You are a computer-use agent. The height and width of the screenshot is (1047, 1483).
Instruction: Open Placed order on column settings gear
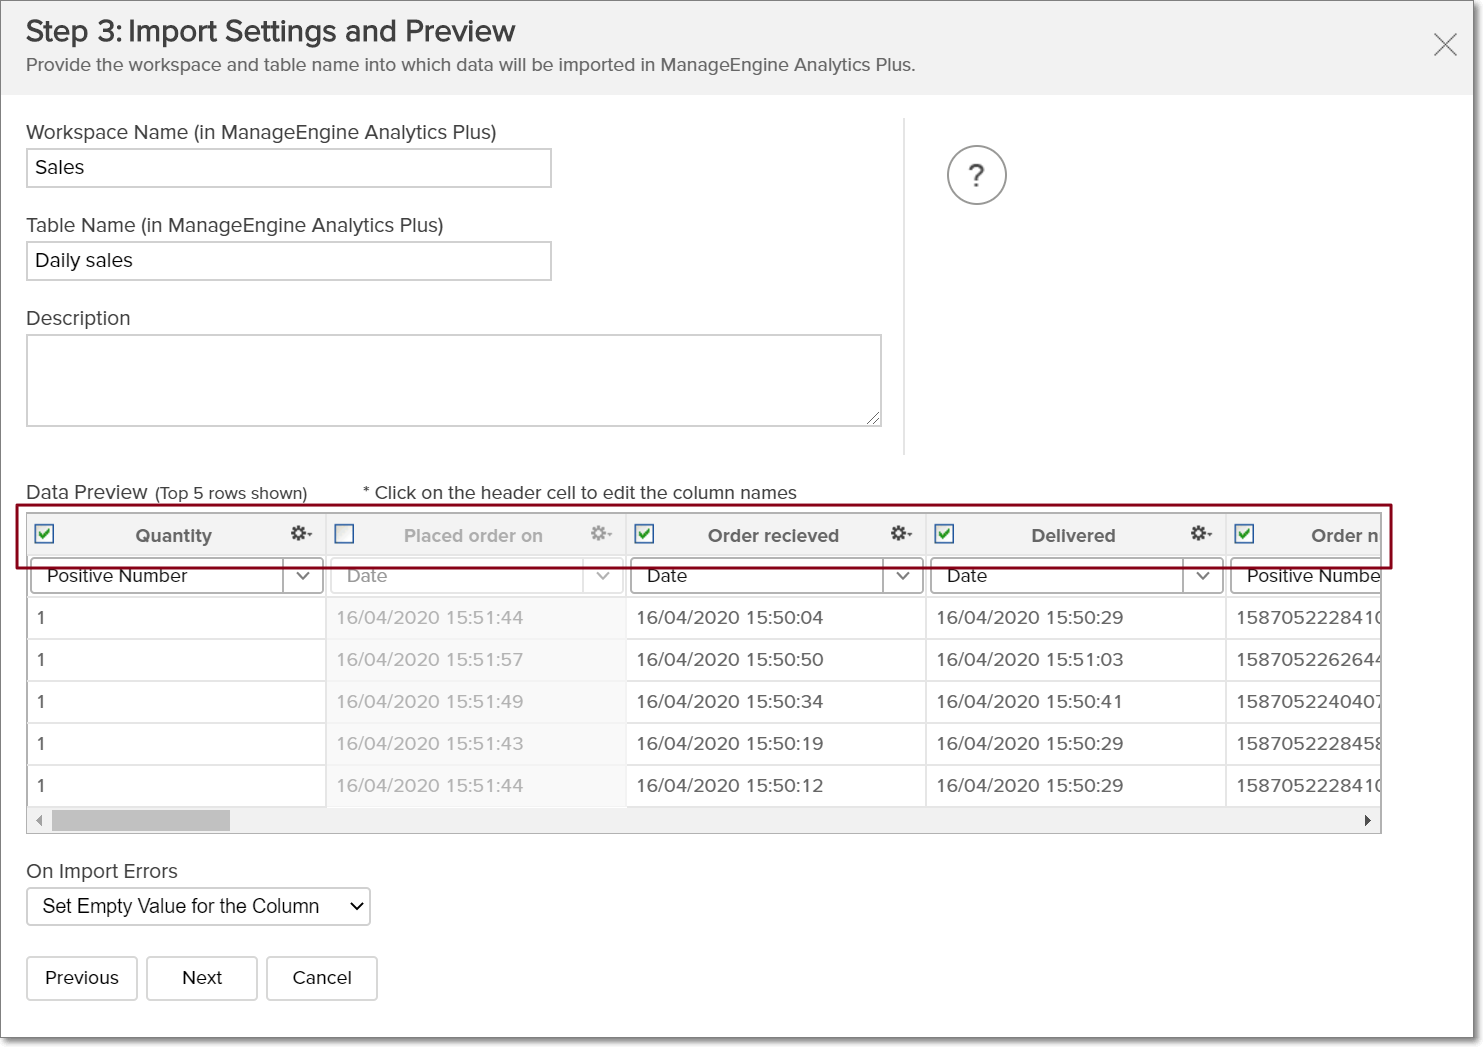click(x=600, y=534)
